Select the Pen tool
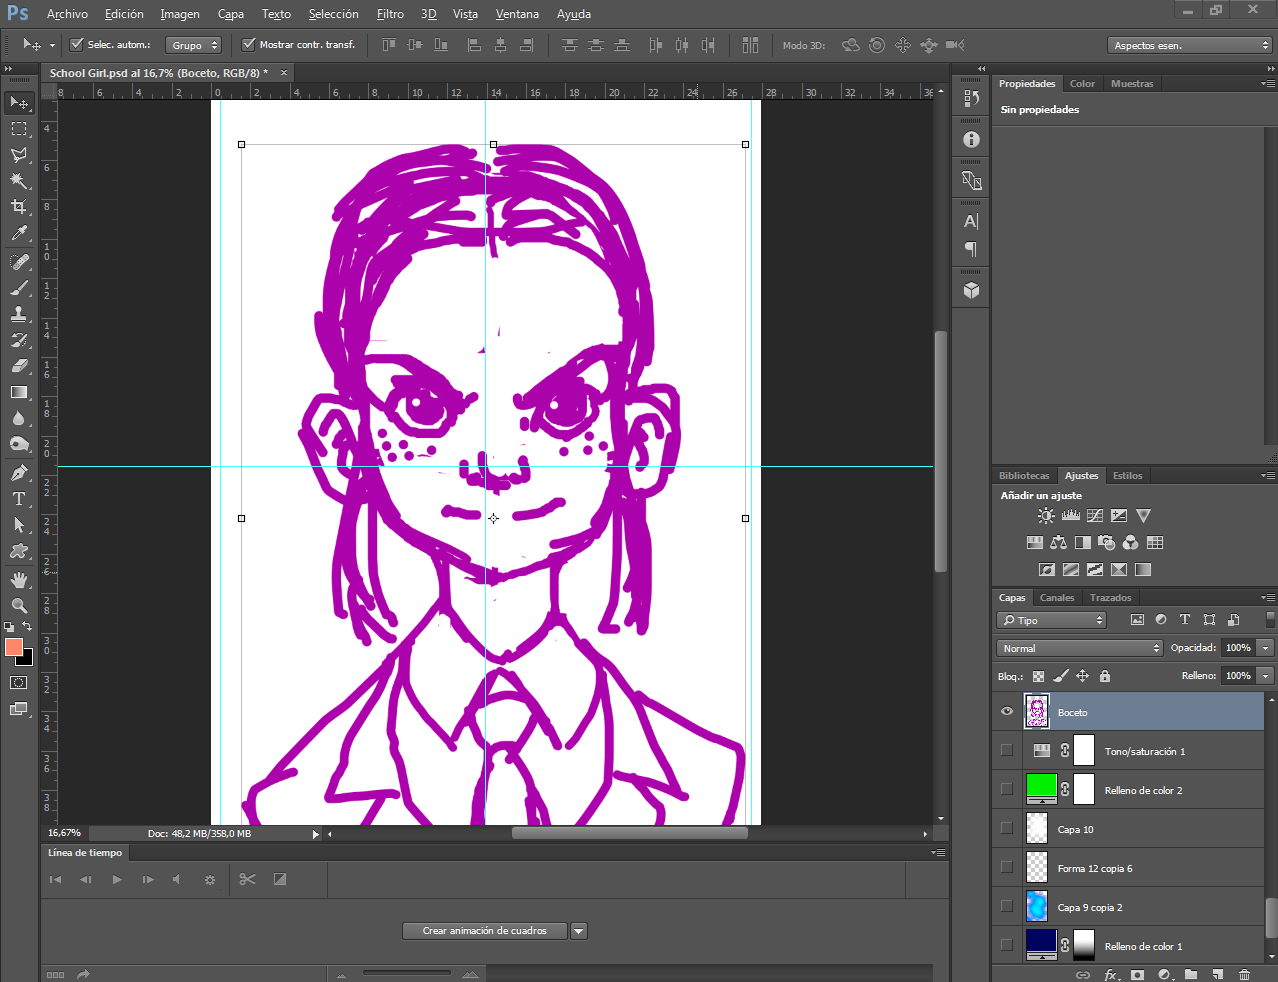The height and width of the screenshot is (982, 1278). click(x=19, y=473)
